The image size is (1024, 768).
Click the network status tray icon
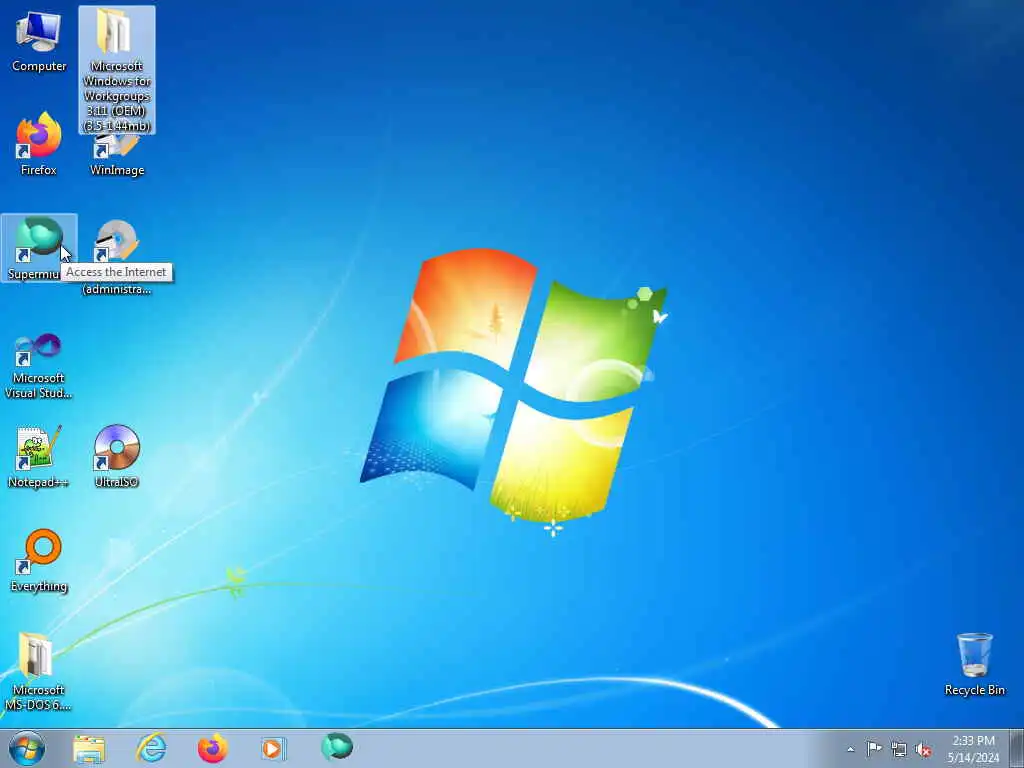899,750
